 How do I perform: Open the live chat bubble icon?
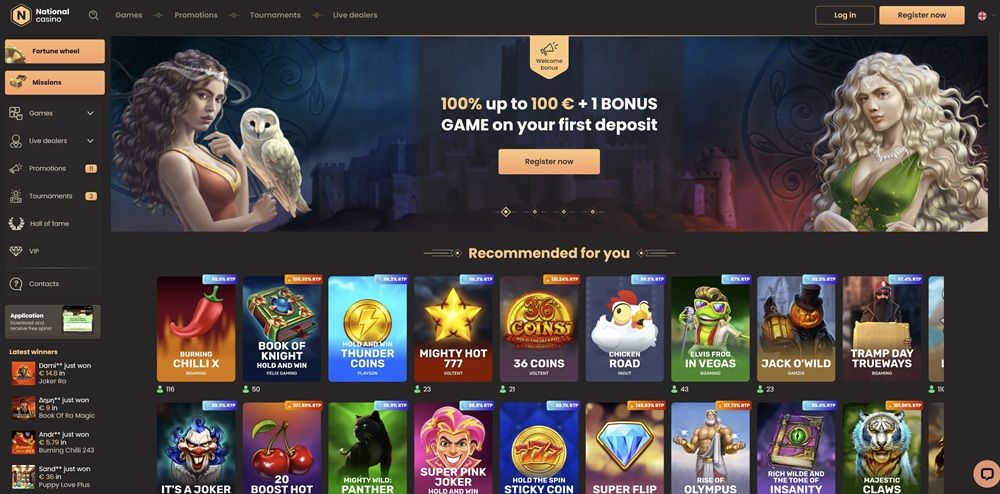coord(986,473)
